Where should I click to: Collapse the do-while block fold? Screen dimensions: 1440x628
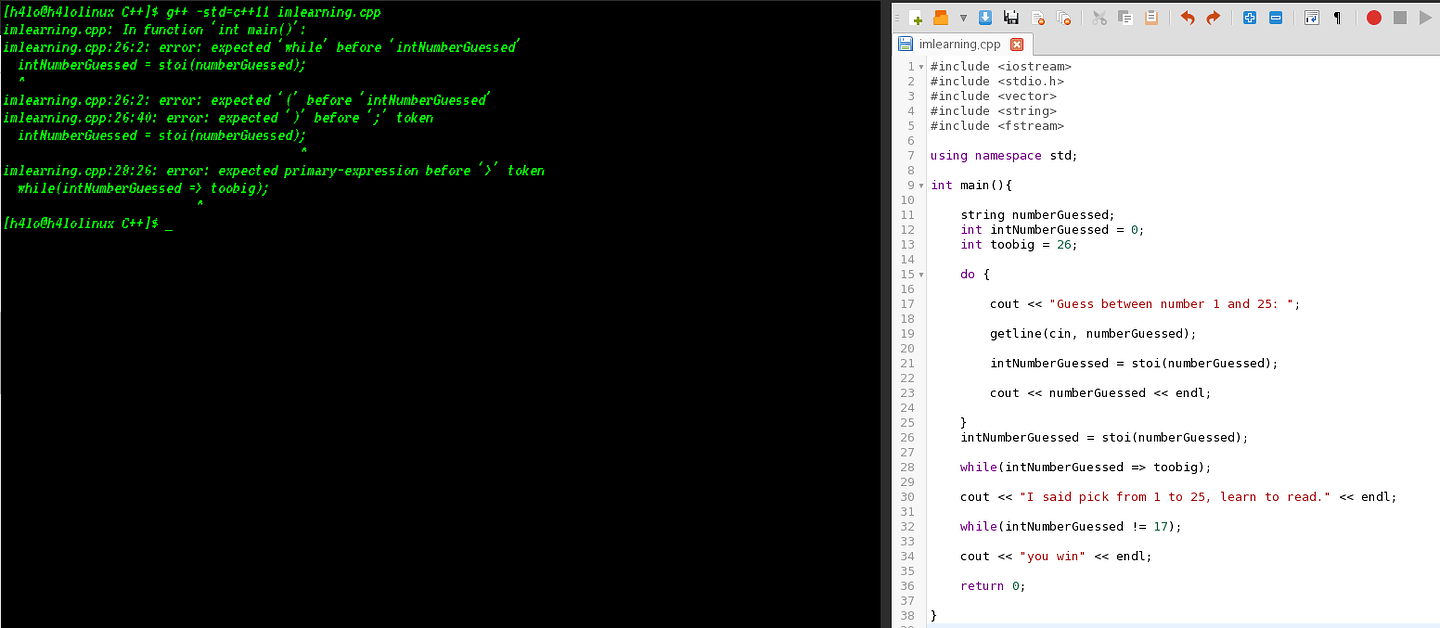[x=920, y=273]
